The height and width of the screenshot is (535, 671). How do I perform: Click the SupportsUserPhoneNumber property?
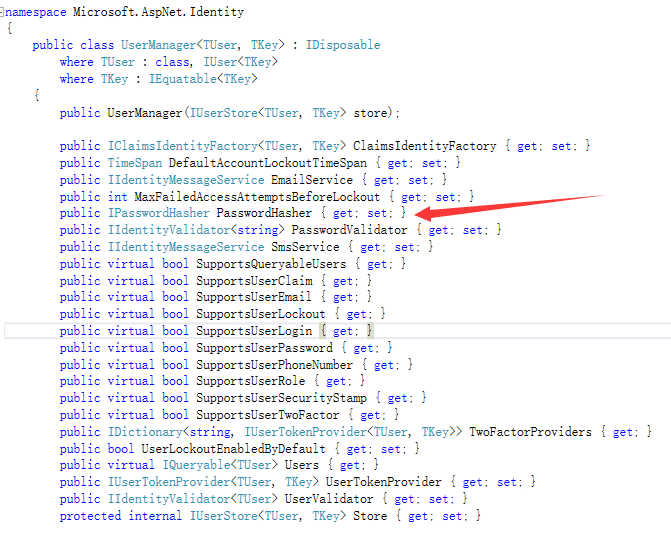click(x=274, y=365)
